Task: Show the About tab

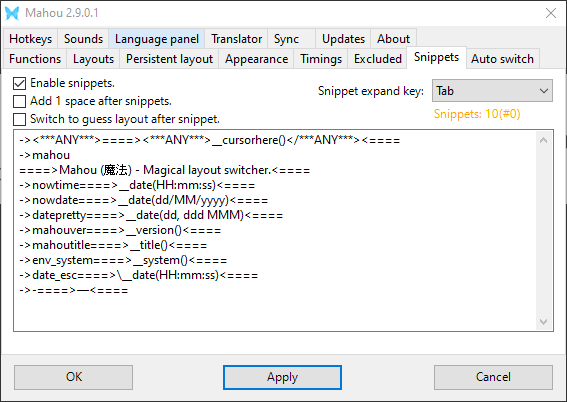Action: [393, 39]
